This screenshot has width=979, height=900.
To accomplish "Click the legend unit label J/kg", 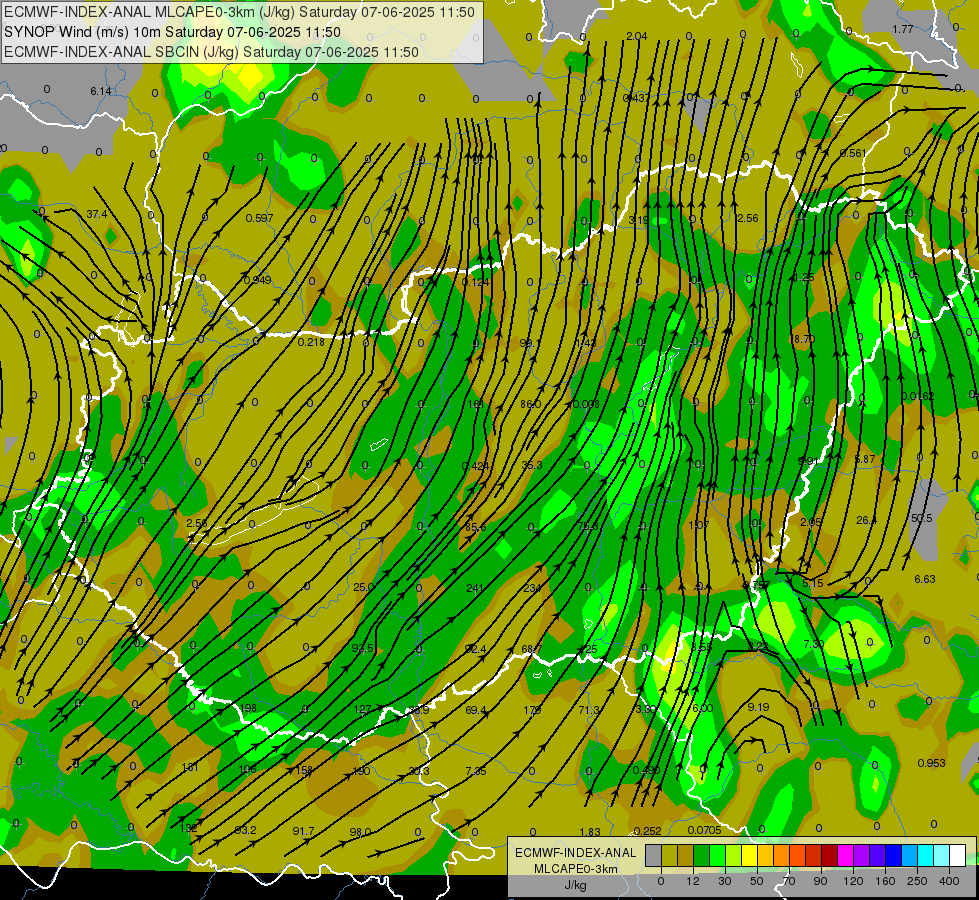I will point(575,885).
